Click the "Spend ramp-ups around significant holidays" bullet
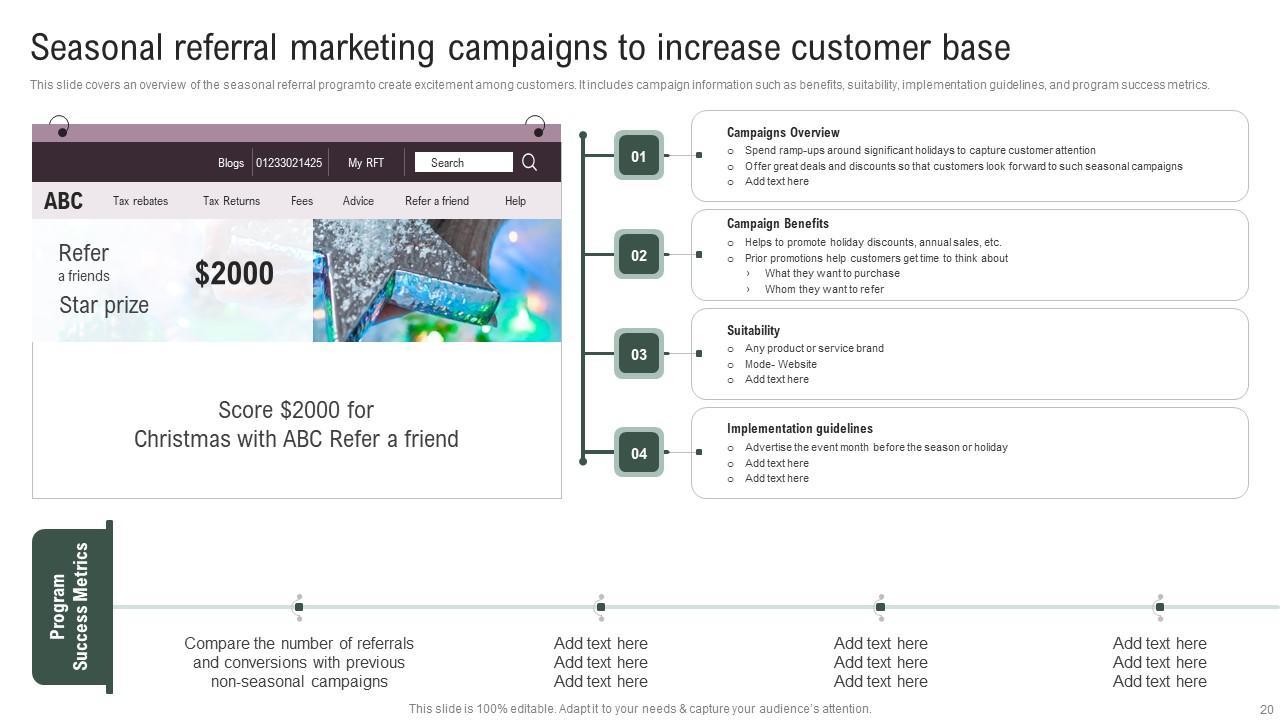1280x720 pixels. [920, 150]
